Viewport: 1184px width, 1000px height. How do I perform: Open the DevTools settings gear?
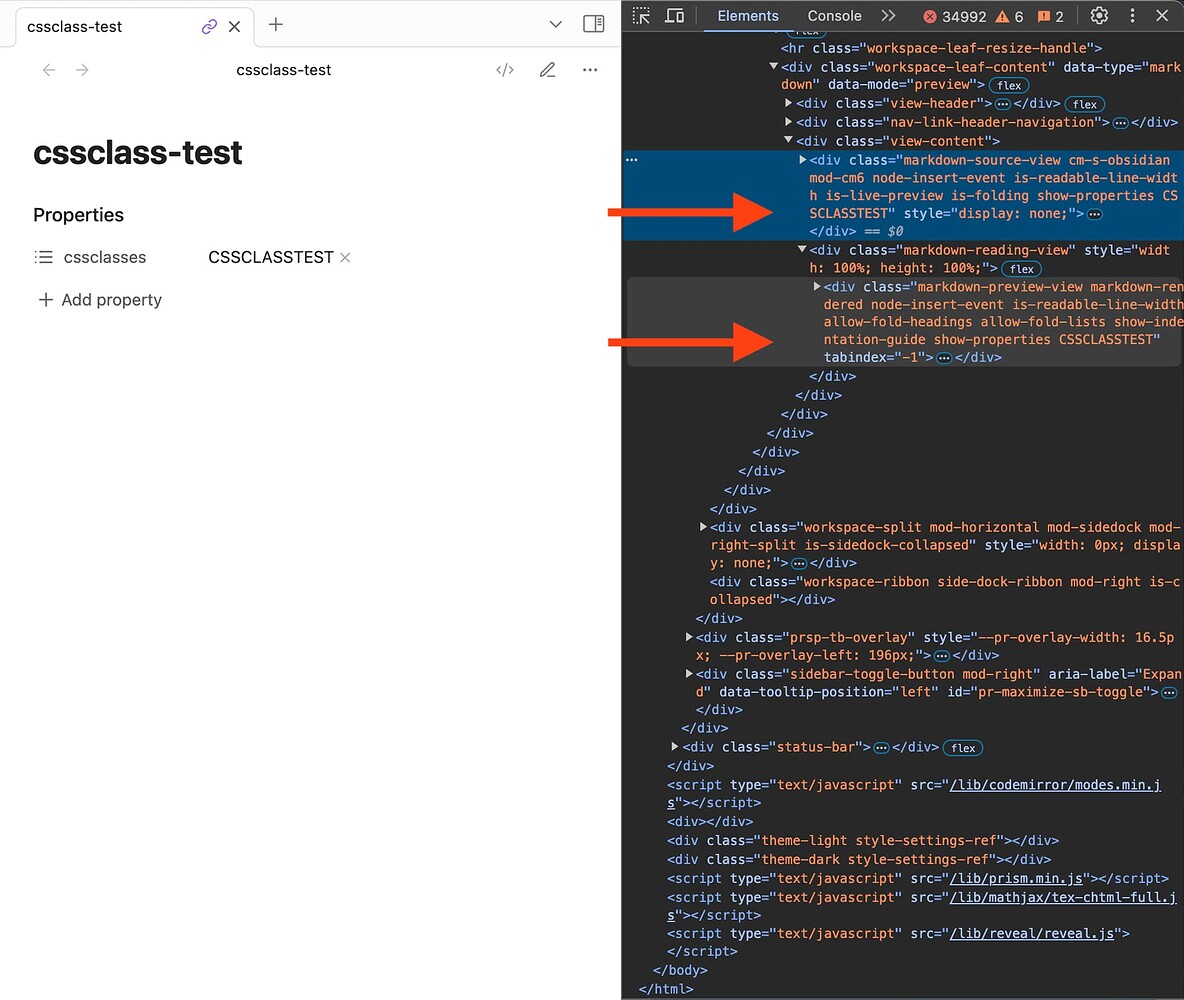point(1099,16)
